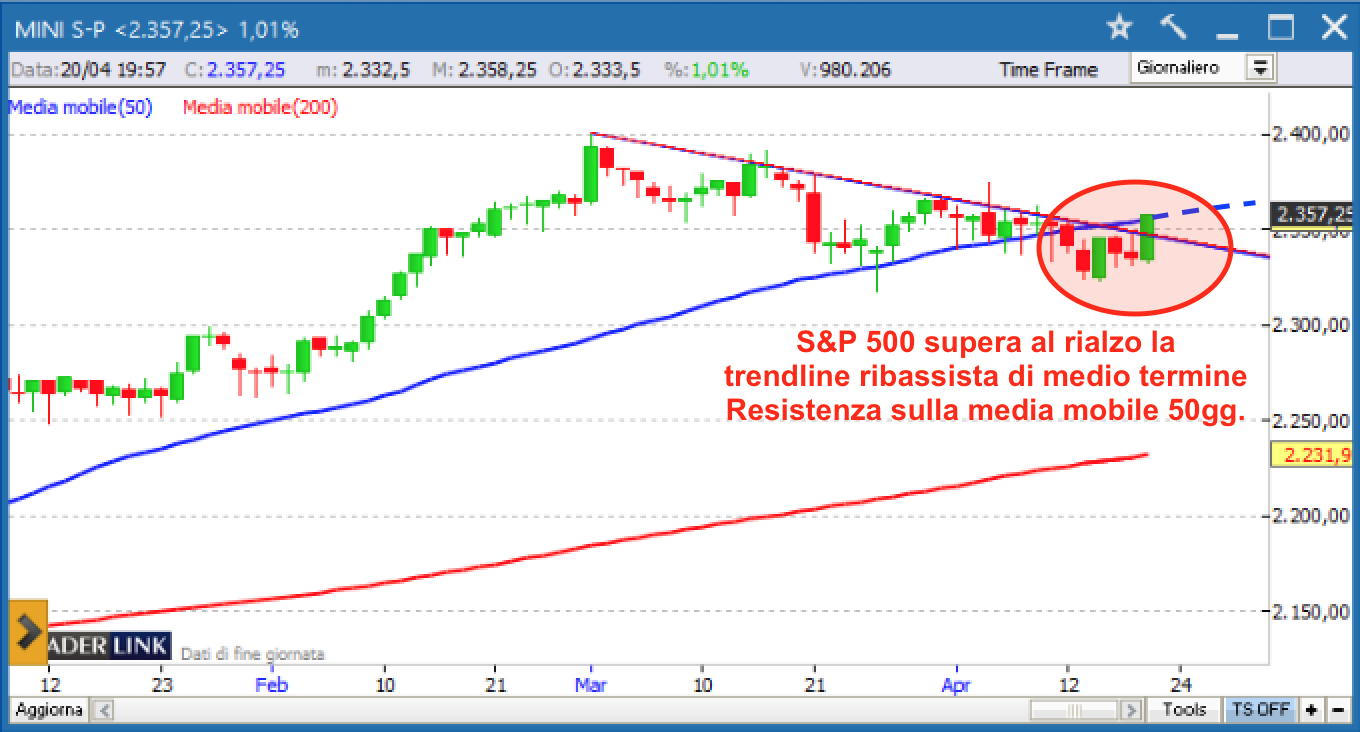Image resolution: width=1360 pixels, height=732 pixels.
Task: Click the 2.250,00 price axis label
Action: [1313, 421]
